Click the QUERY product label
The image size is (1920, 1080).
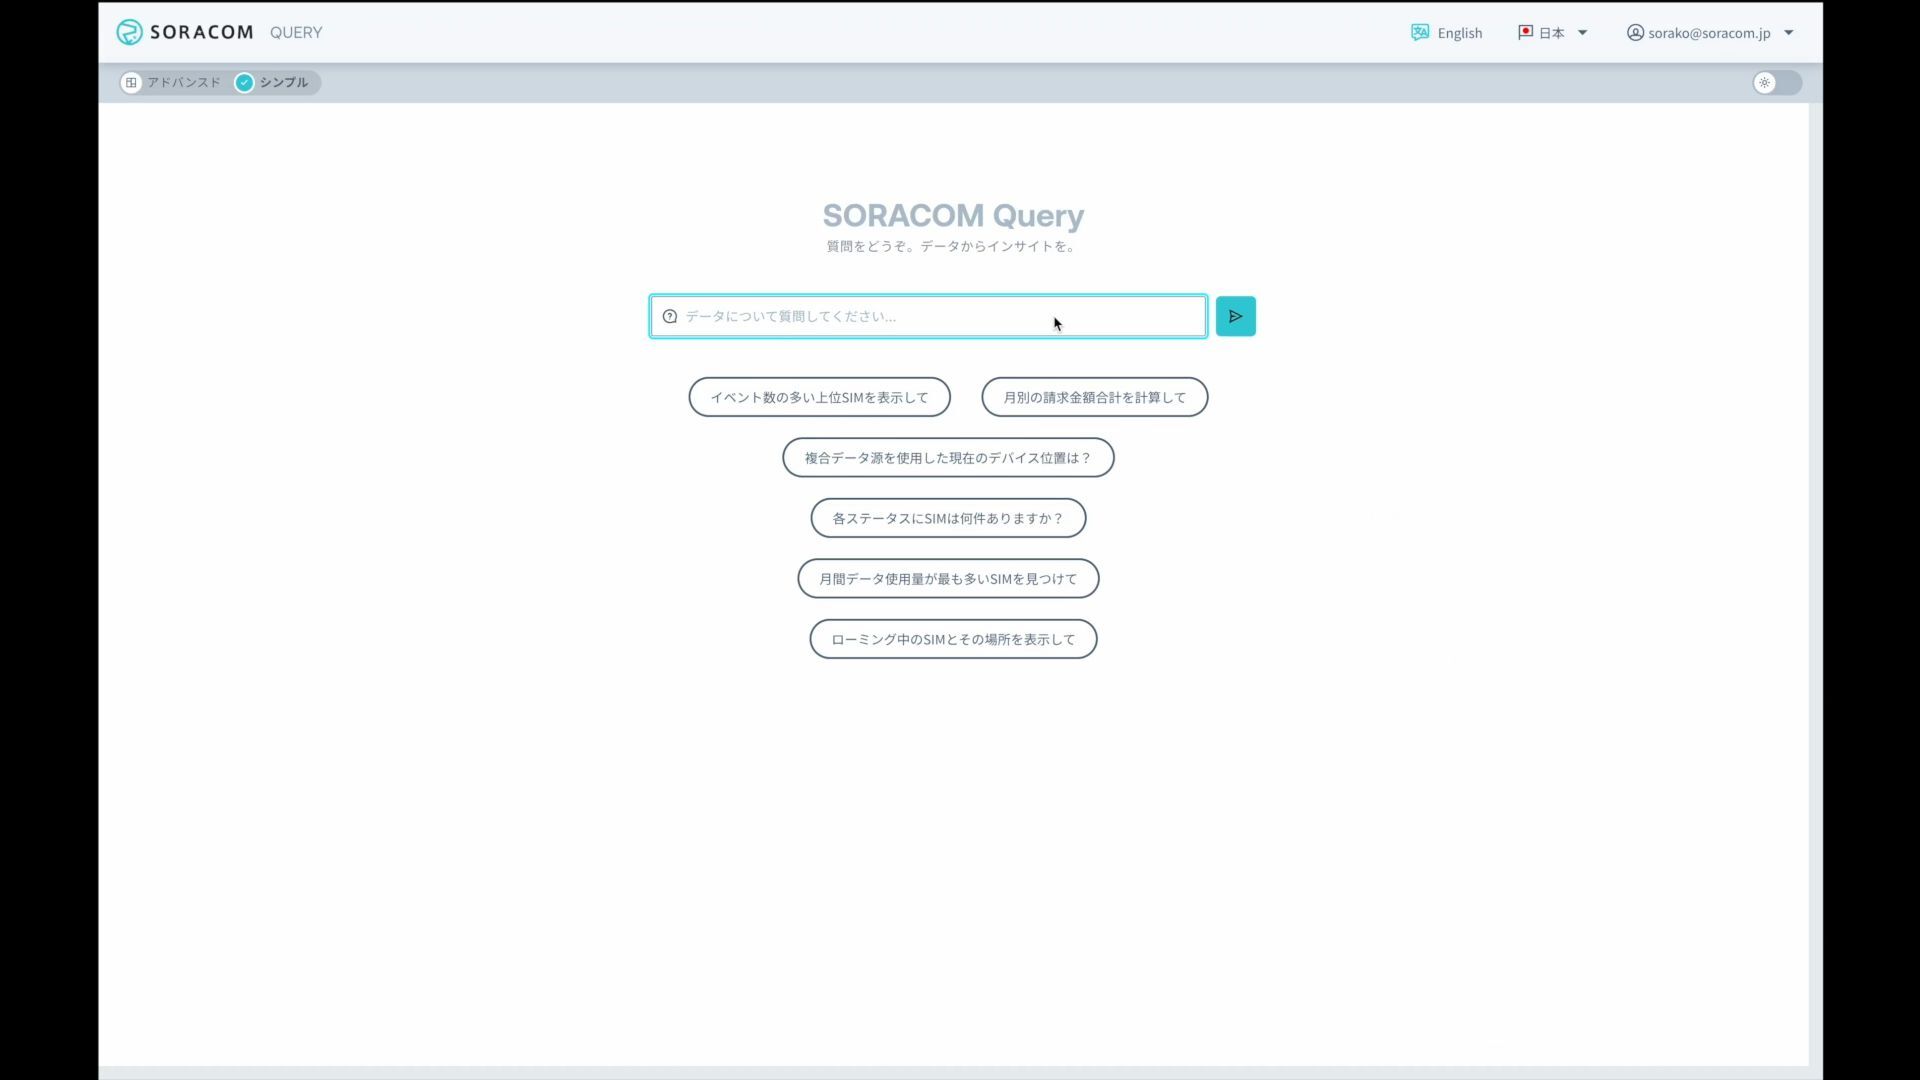(x=296, y=32)
